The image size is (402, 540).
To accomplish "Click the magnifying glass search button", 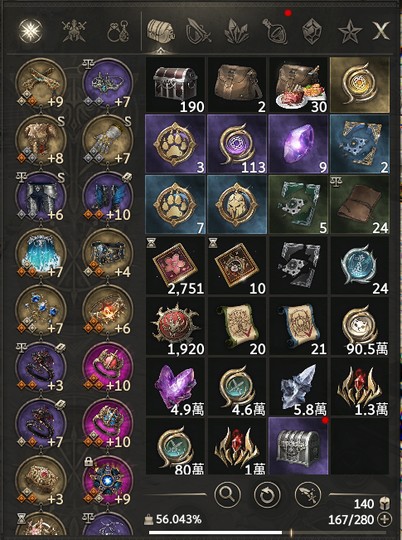I will click(227, 495).
